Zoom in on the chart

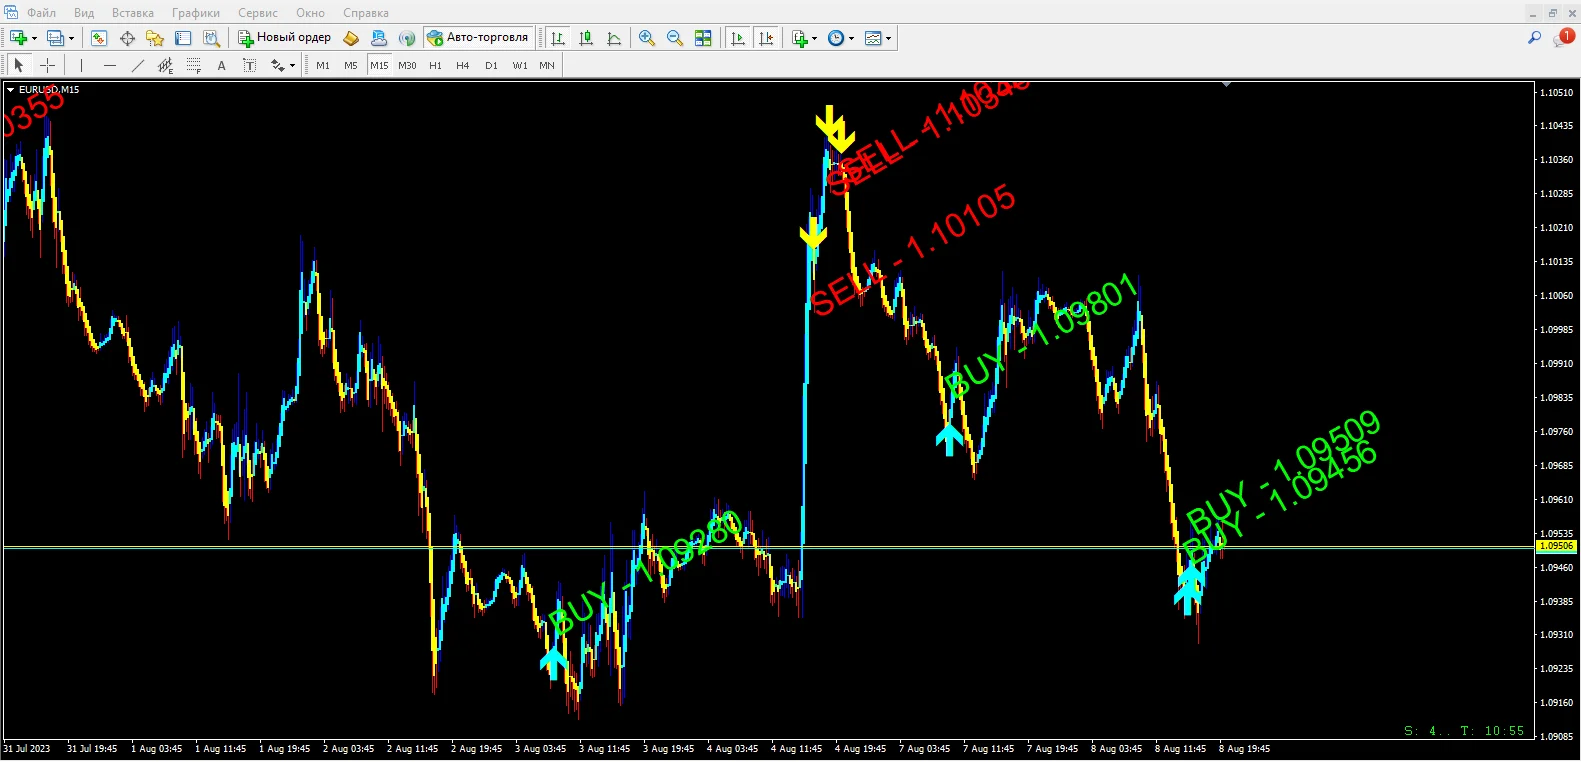(647, 38)
